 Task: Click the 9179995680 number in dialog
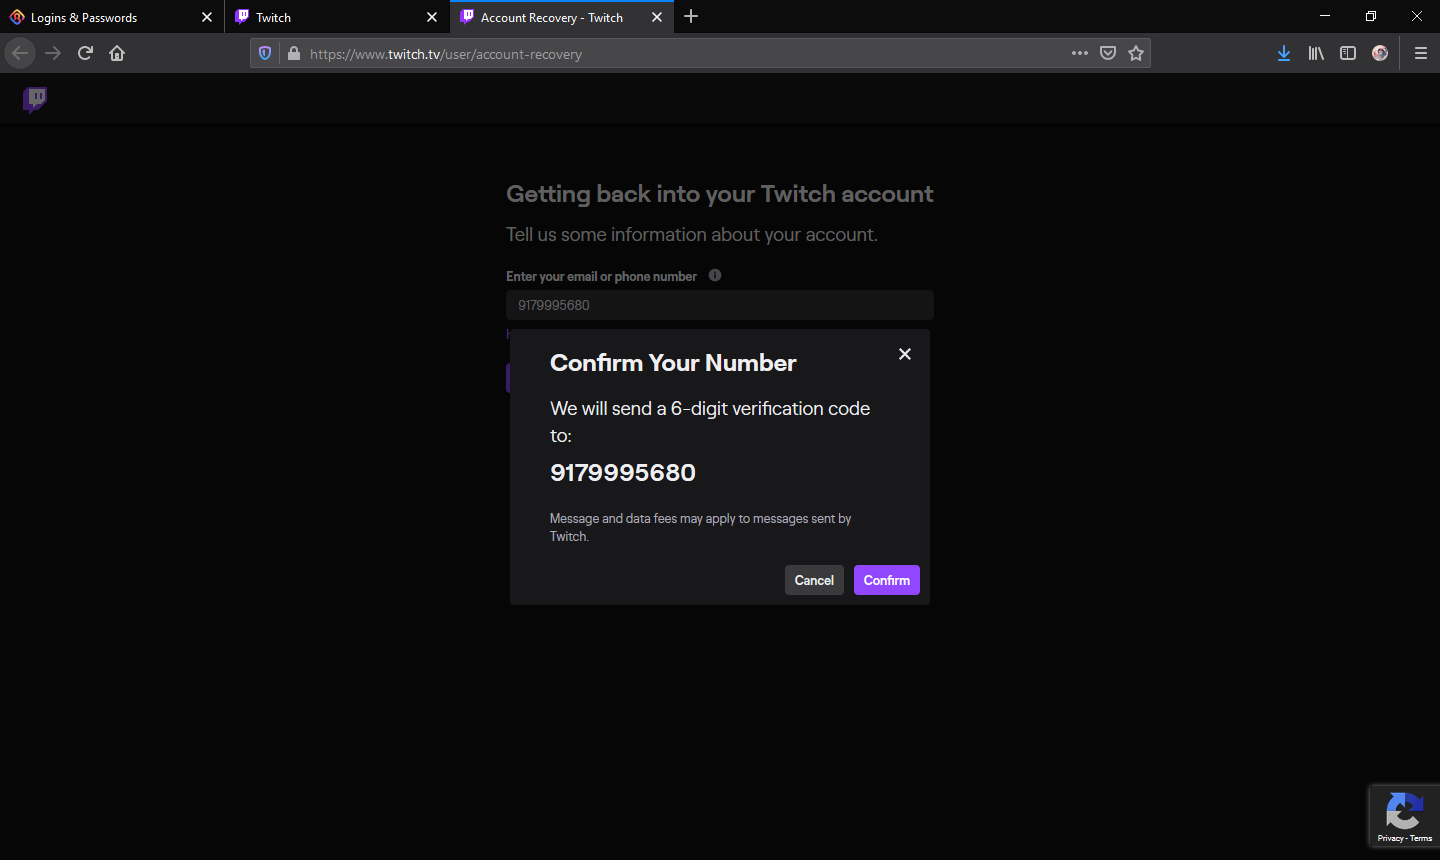[x=623, y=472]
